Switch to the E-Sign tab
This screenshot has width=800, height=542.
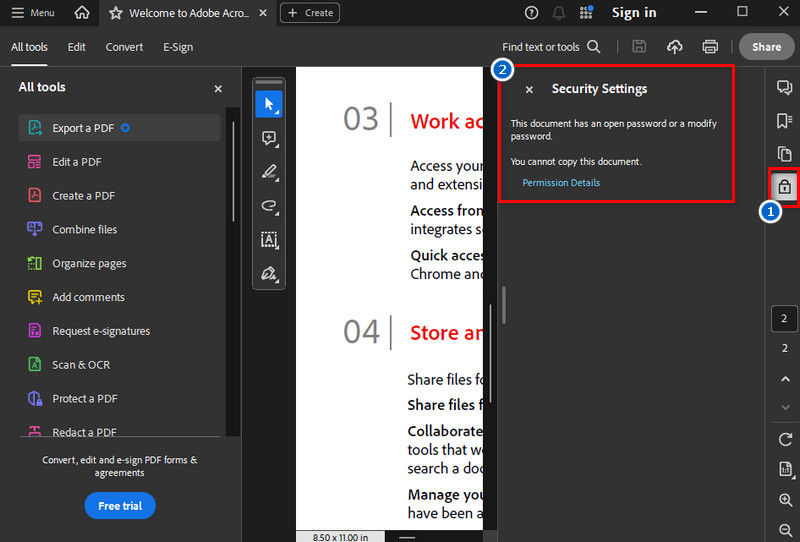pos(178,47)
